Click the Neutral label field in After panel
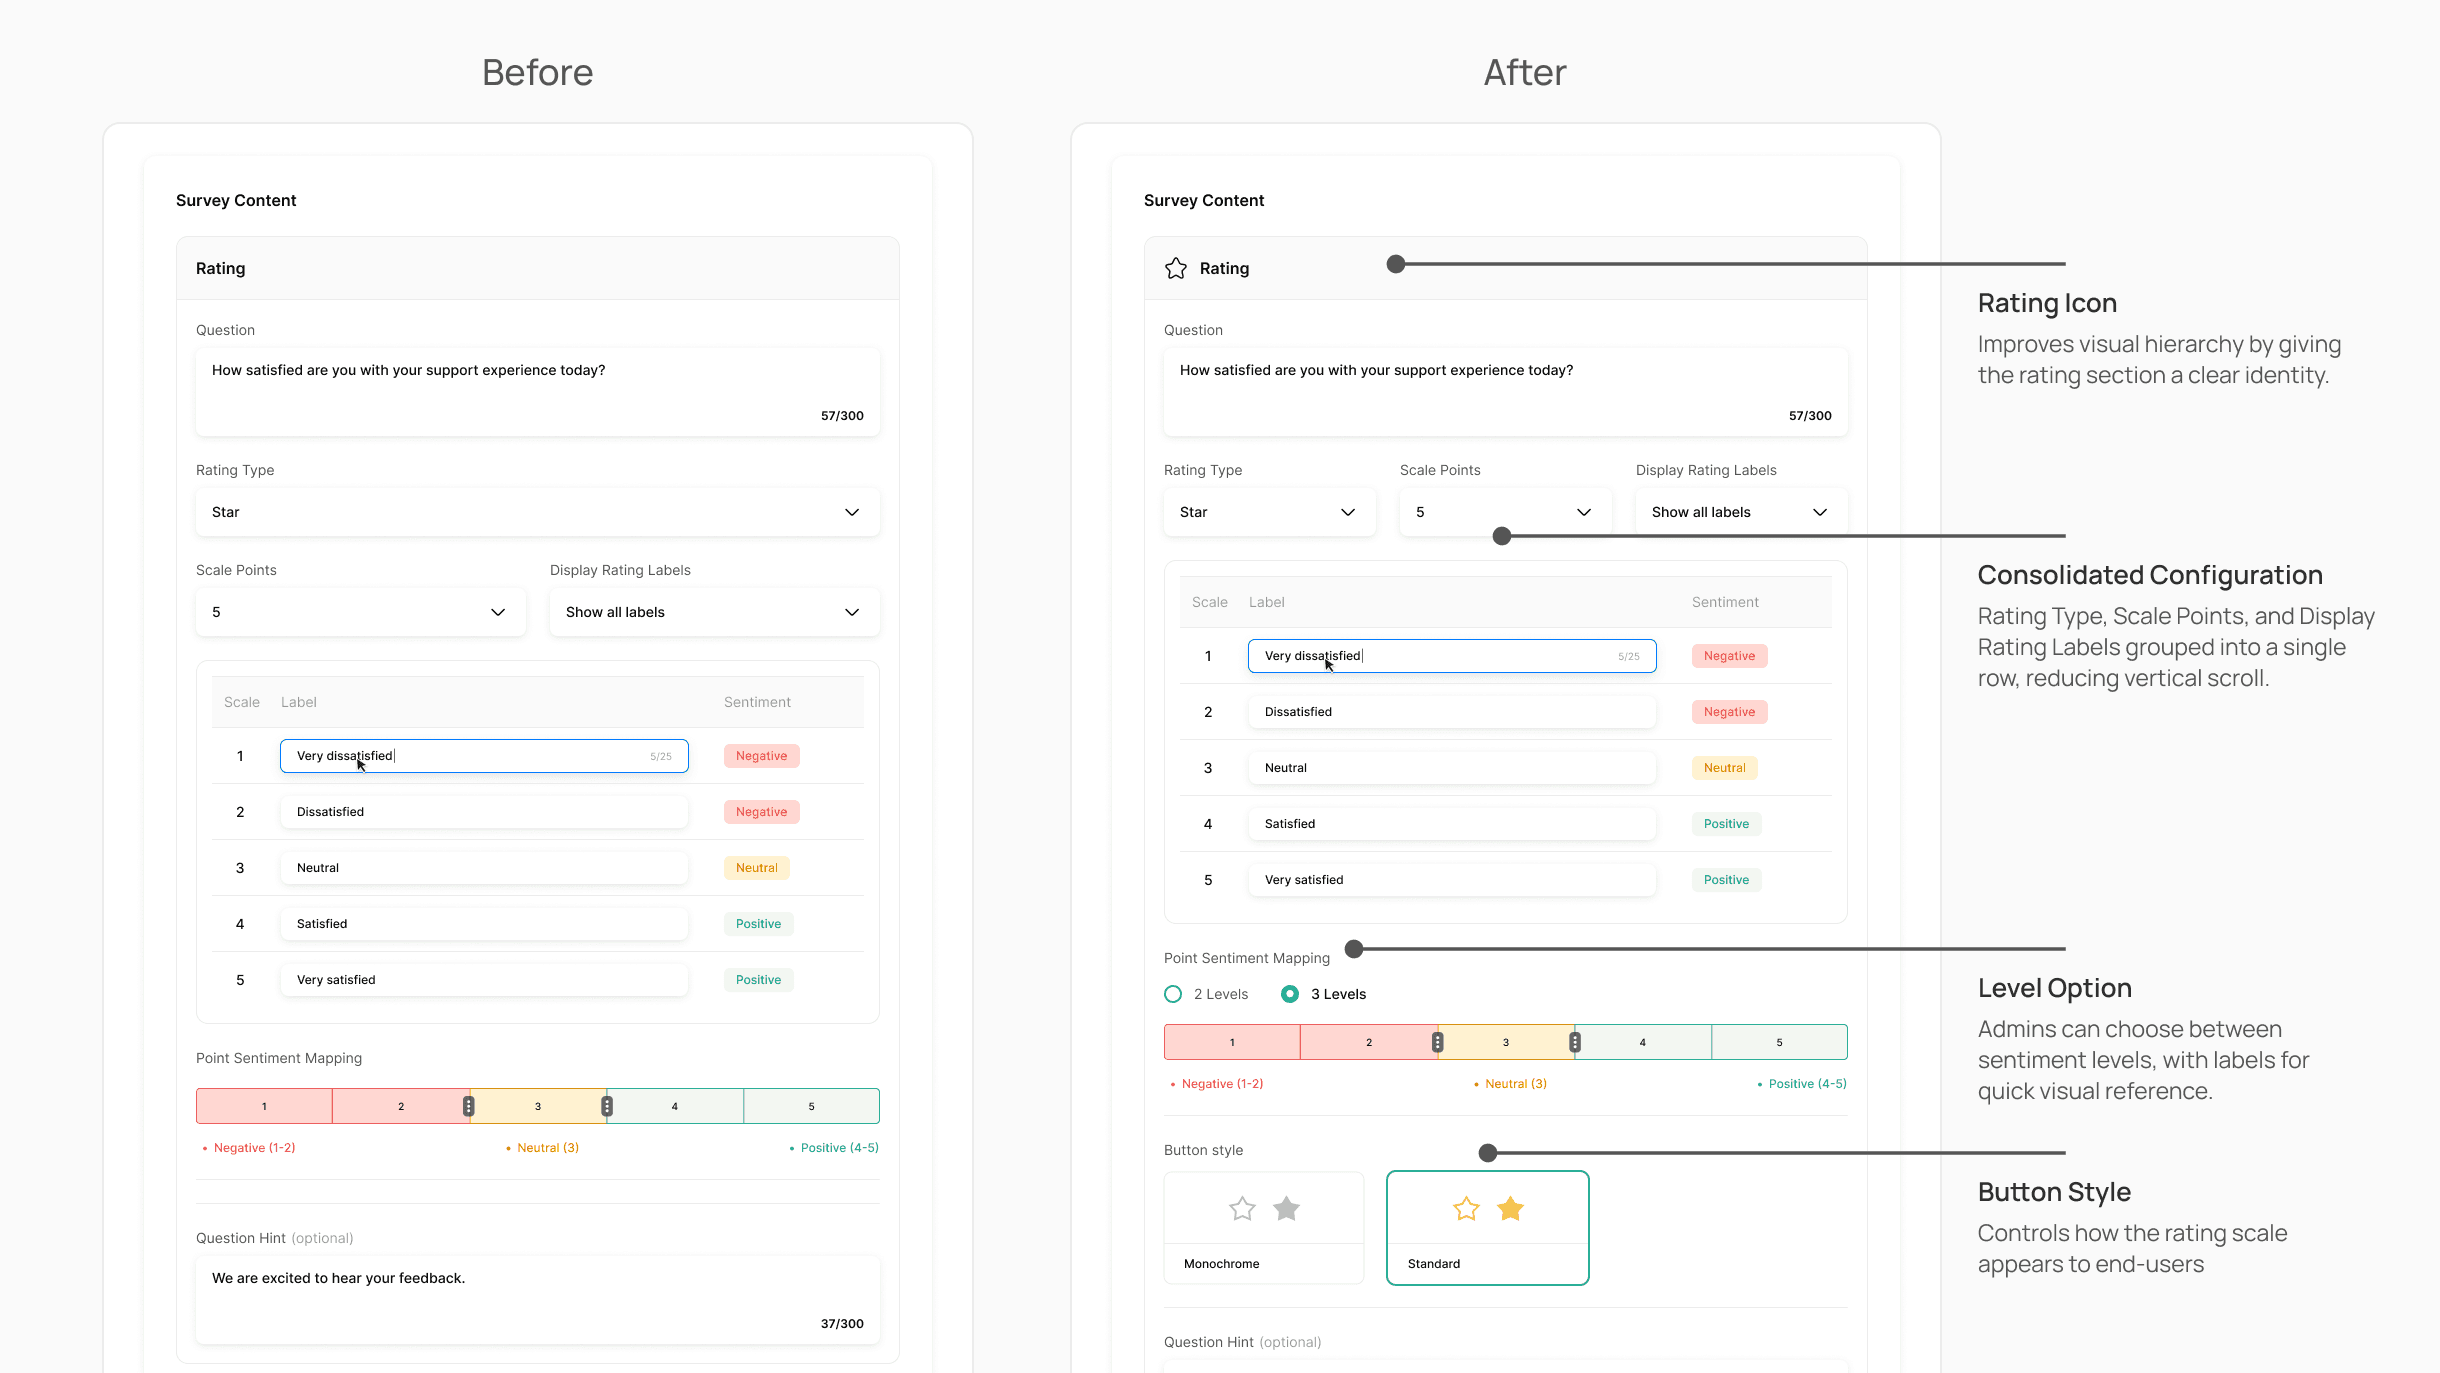Viewport: 2440px width, 1373px height. tap(1452, 768)
